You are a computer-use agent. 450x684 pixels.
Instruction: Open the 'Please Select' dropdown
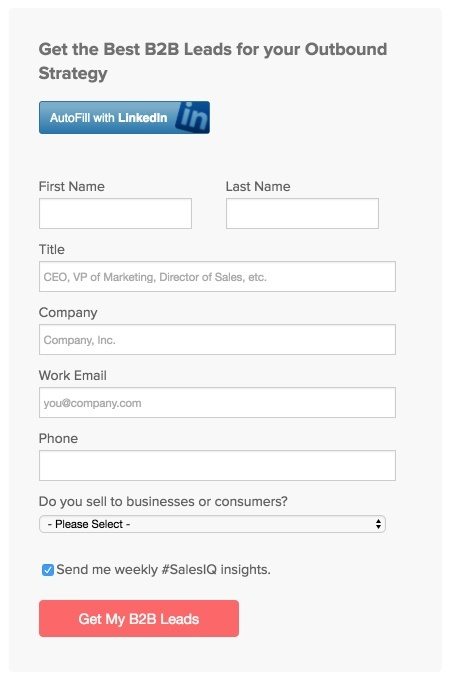(x=212, y=524)
